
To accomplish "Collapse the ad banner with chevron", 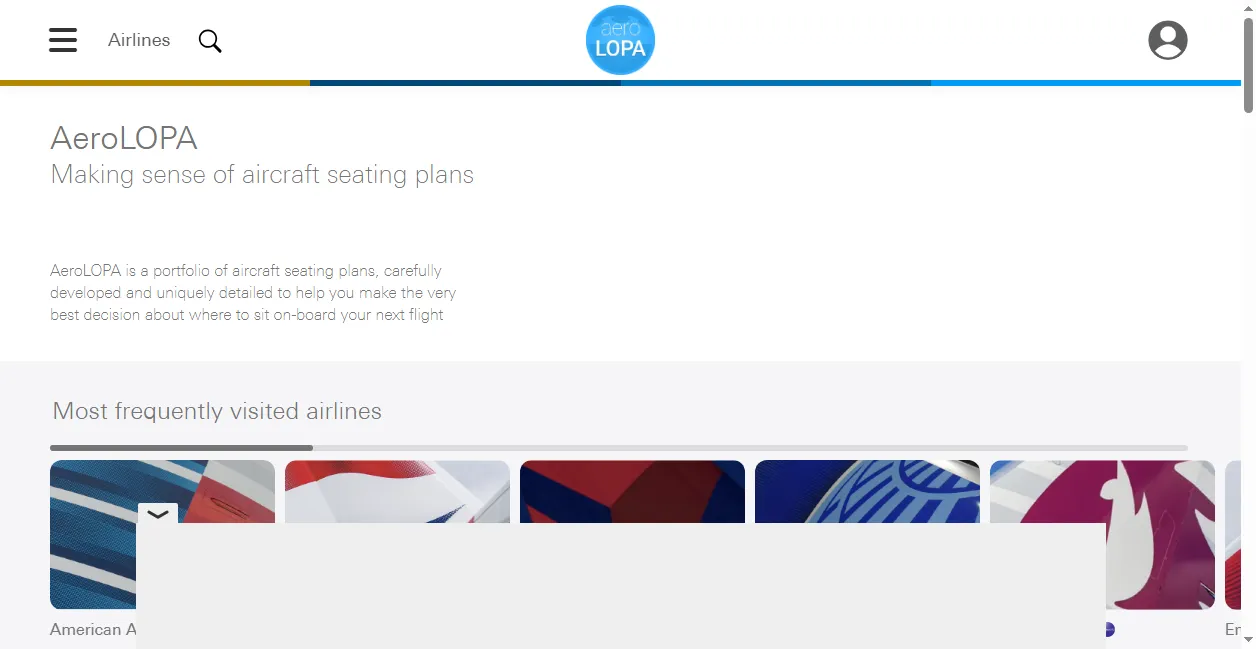I will click(158, 514).
